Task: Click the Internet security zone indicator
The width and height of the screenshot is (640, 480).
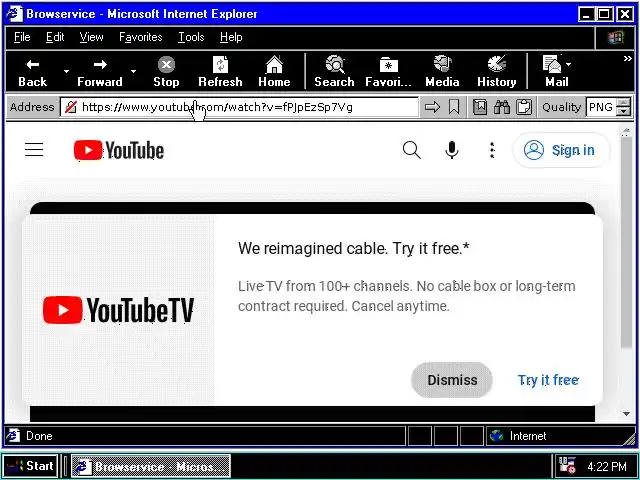Action: click(559, 436)
